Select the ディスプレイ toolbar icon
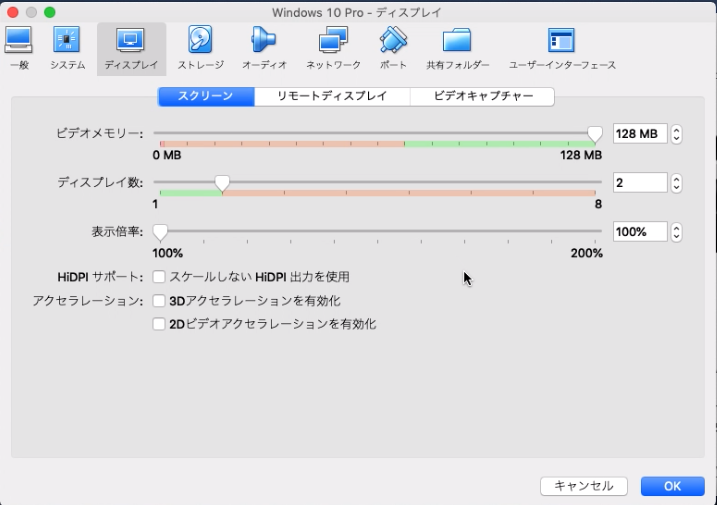 (x=131, y=48)
